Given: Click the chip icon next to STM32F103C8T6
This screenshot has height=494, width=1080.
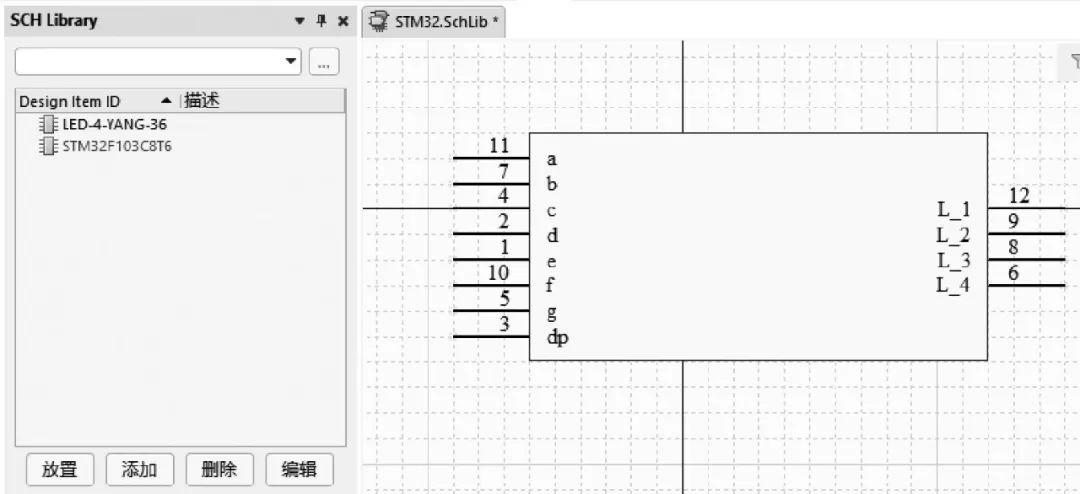Looking at the screenshot, I should point(46,146).
